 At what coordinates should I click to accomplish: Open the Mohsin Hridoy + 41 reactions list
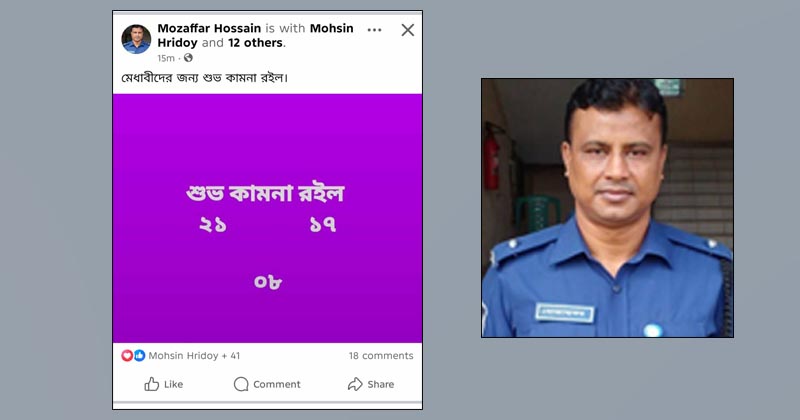click(194, 356)
